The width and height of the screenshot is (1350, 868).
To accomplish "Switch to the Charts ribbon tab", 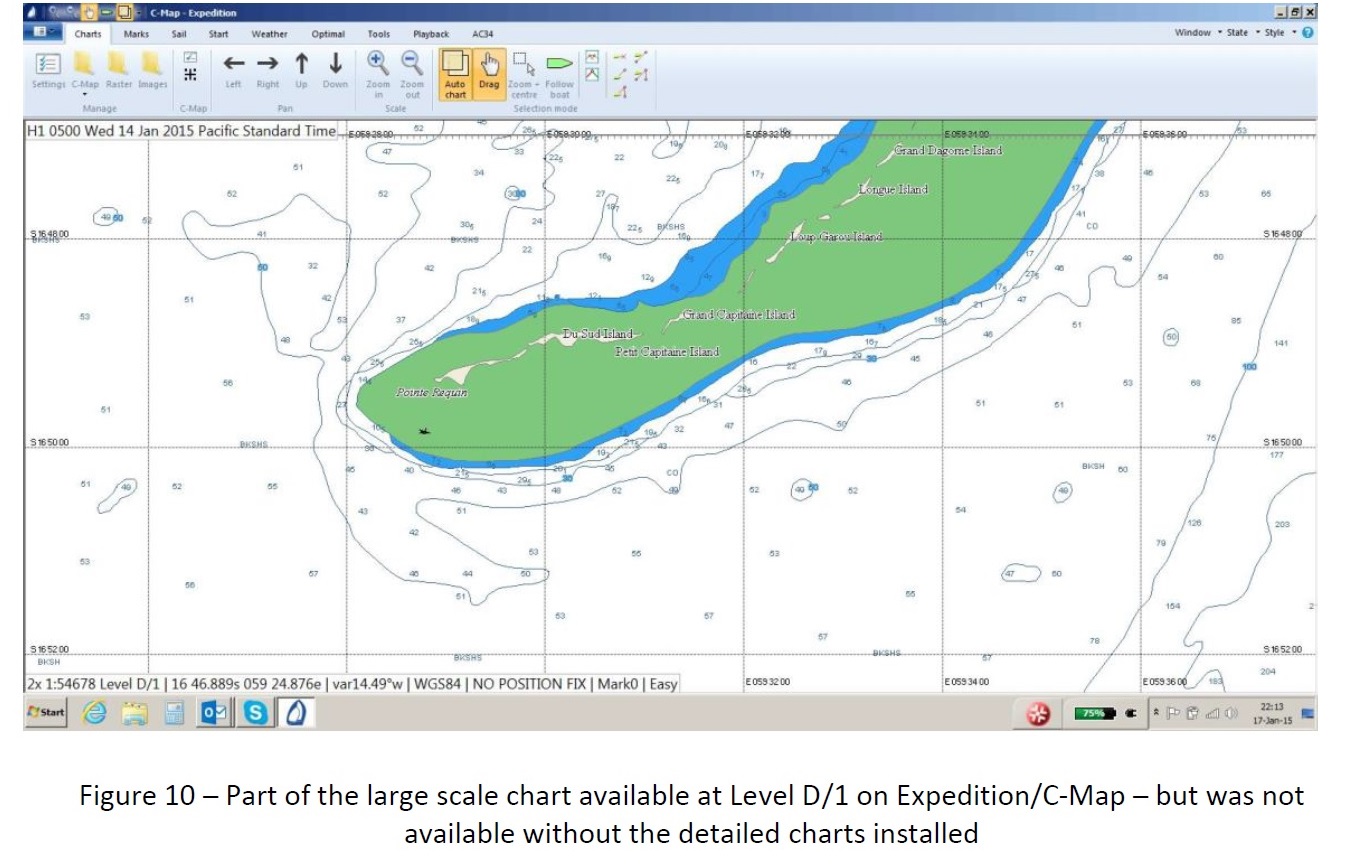I will [88, 34].
